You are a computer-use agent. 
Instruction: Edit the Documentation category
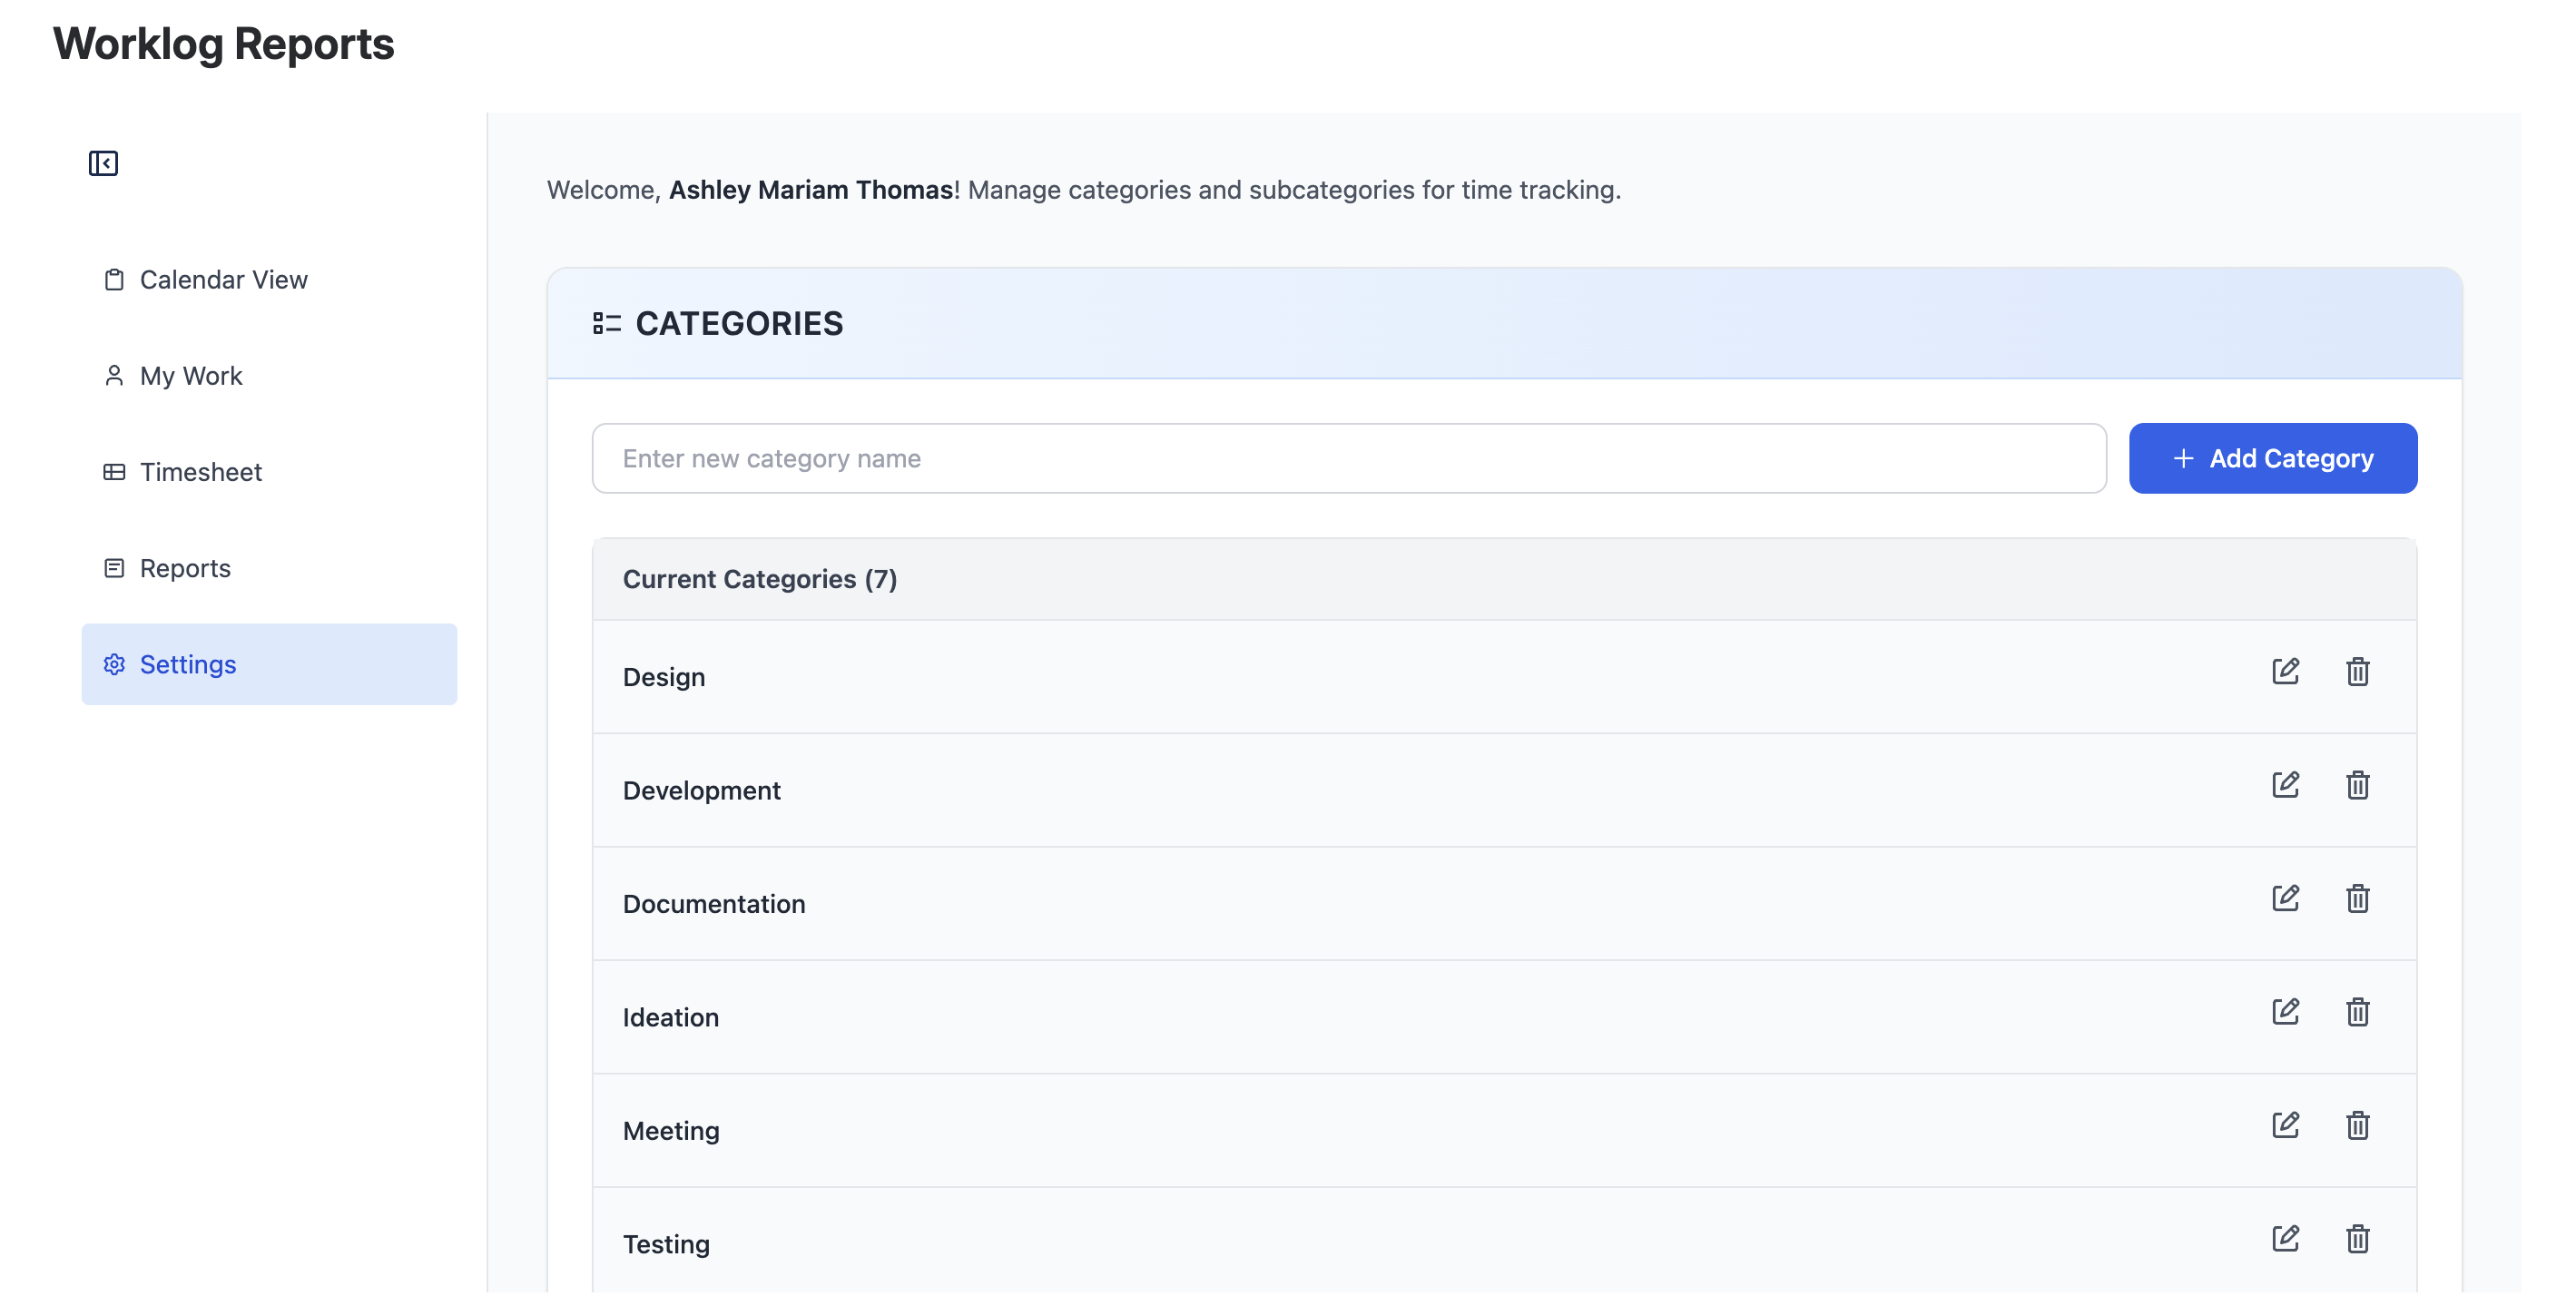click(2285, 898)
